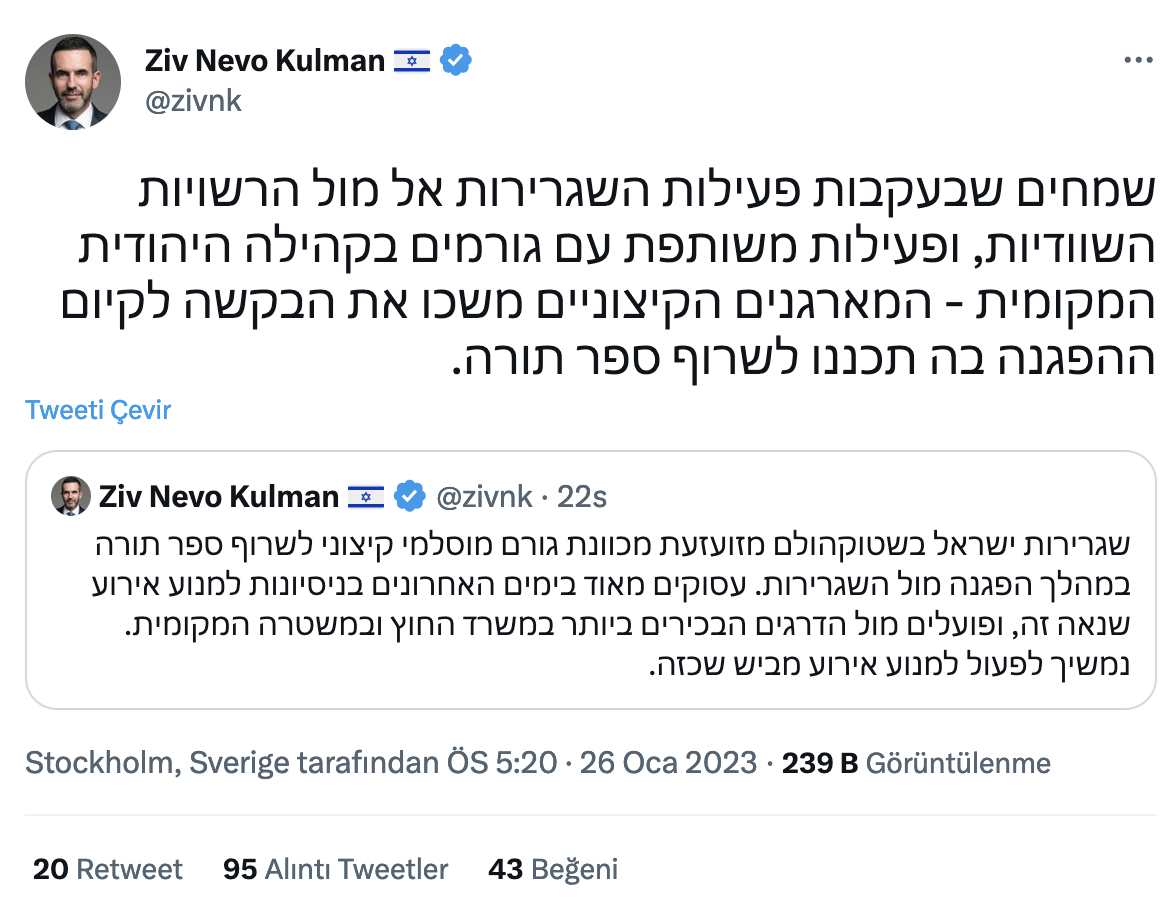Click the author name in the quoted tweet
The height and width of the screenshot is (910, 1172).
[x=219, y=496]
